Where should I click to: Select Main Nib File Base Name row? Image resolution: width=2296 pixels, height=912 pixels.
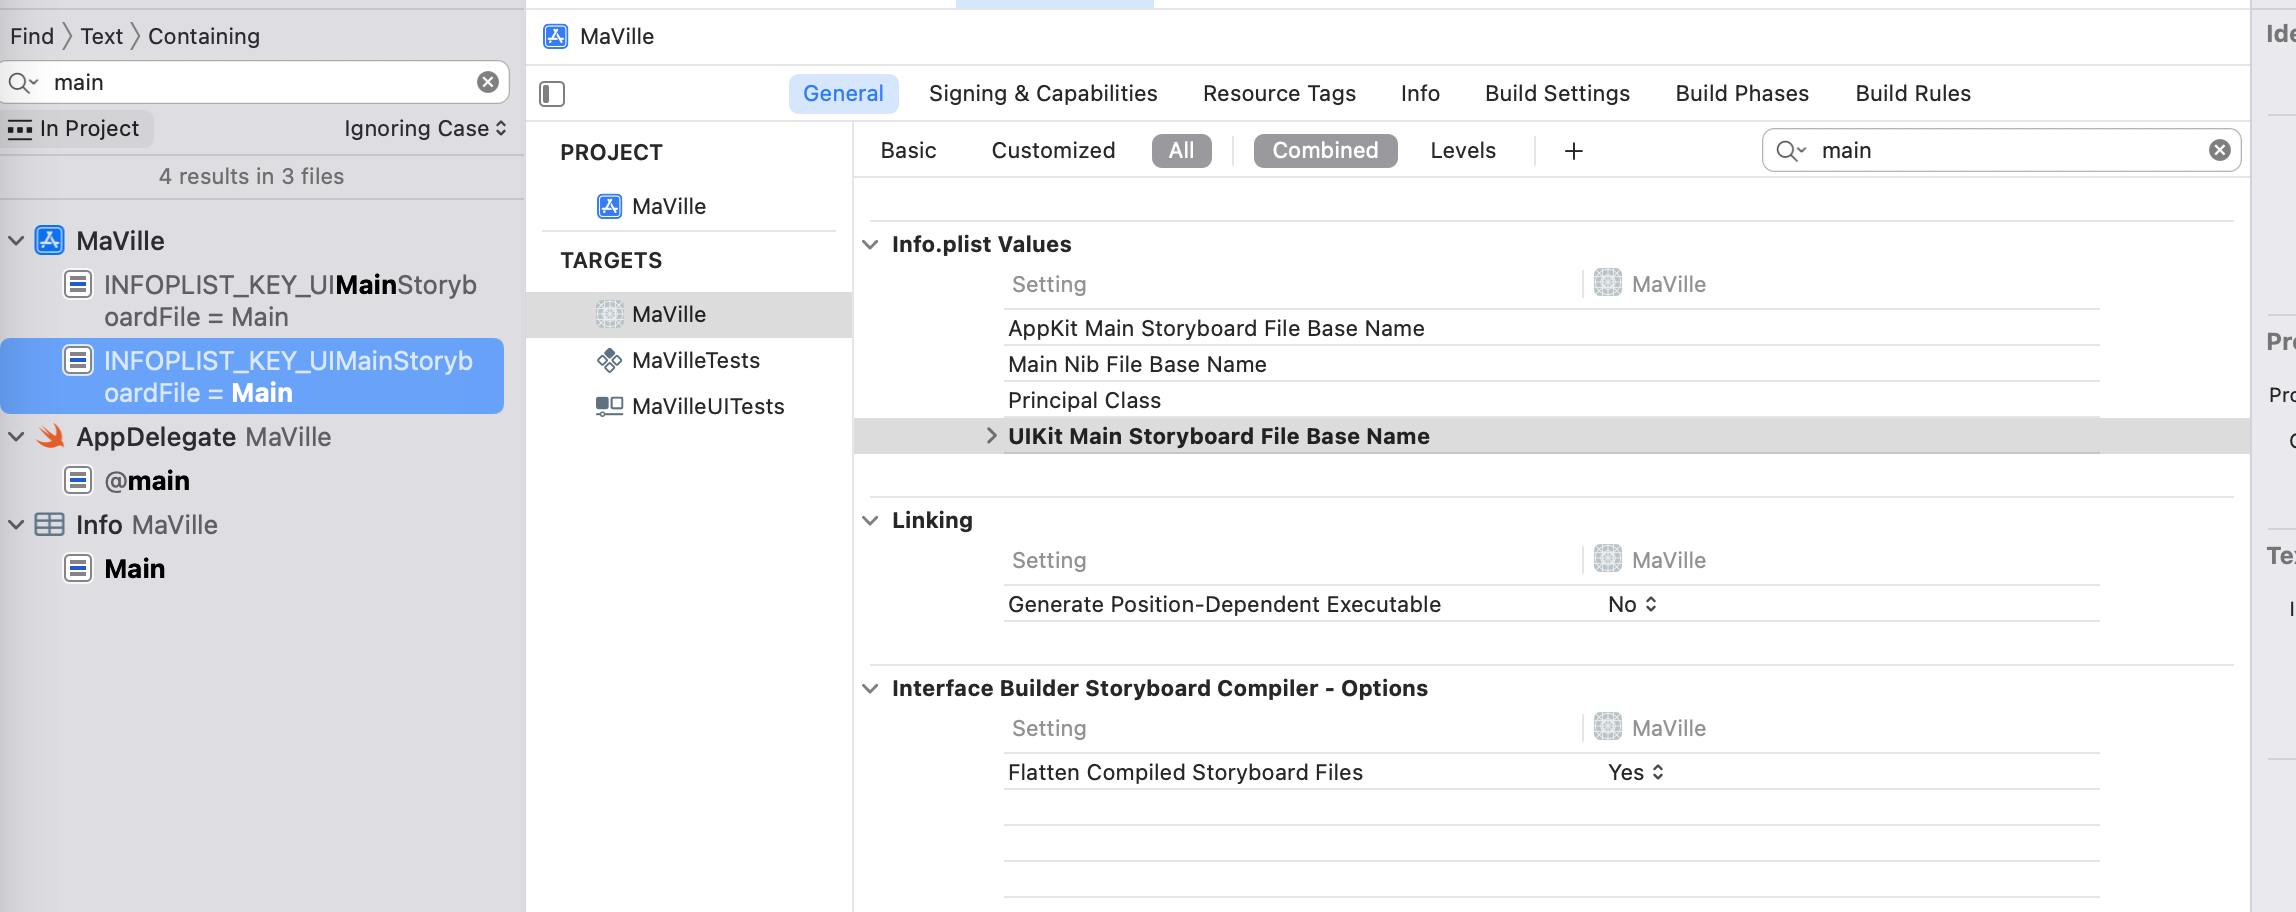point(1137,364)
